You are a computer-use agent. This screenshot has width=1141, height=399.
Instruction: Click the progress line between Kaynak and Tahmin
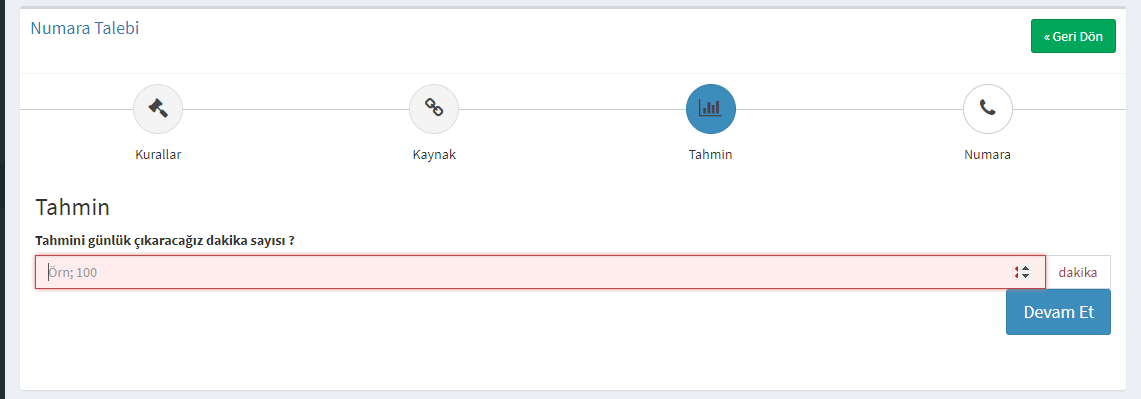coord(572,109)
